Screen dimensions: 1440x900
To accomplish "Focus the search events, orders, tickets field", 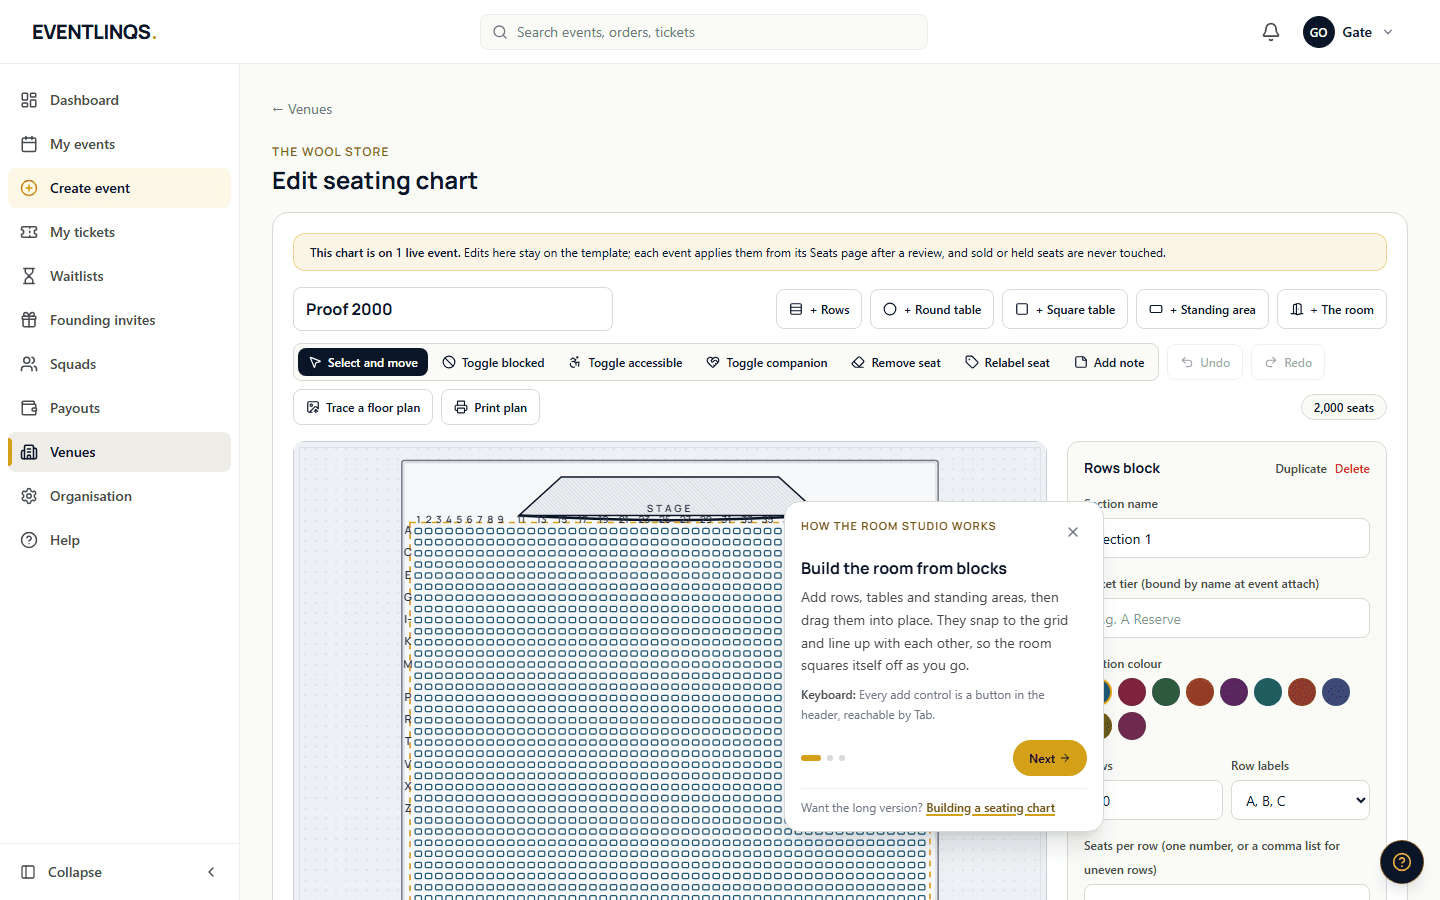I will click(x=704, y=32).
